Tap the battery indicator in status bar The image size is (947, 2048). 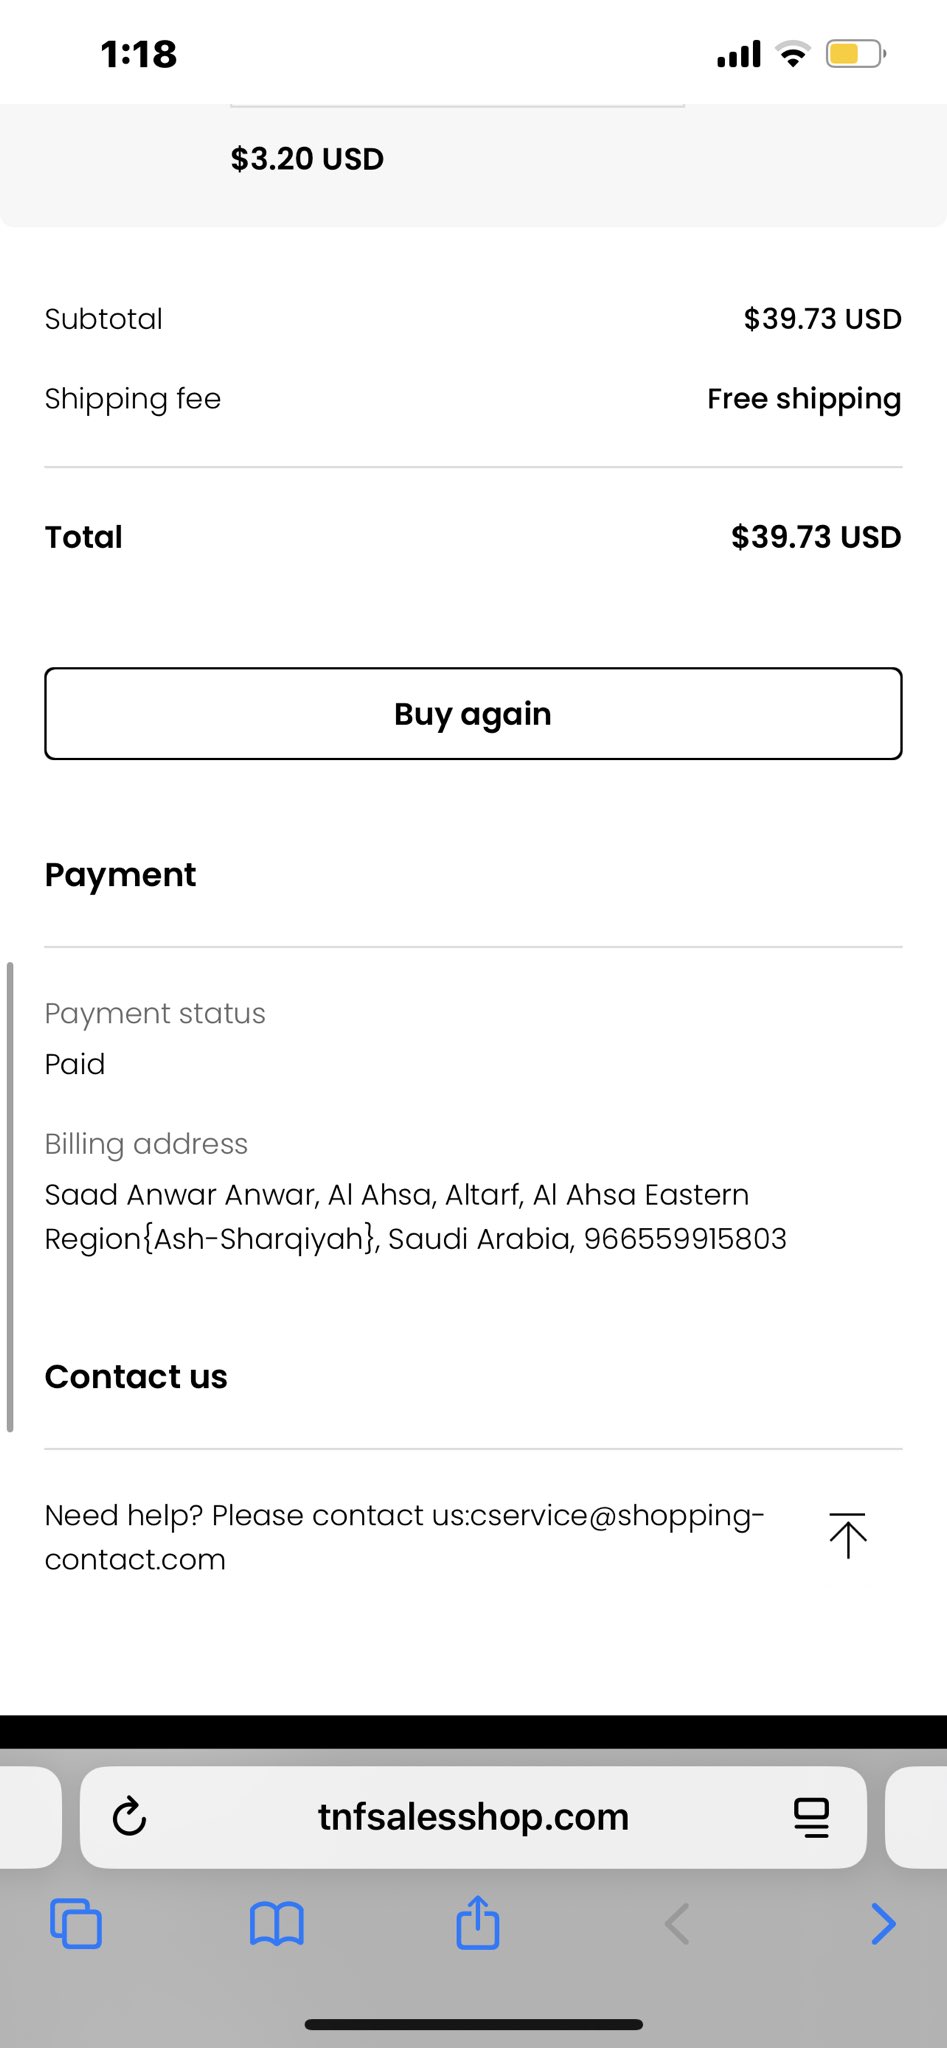[855, 54]
